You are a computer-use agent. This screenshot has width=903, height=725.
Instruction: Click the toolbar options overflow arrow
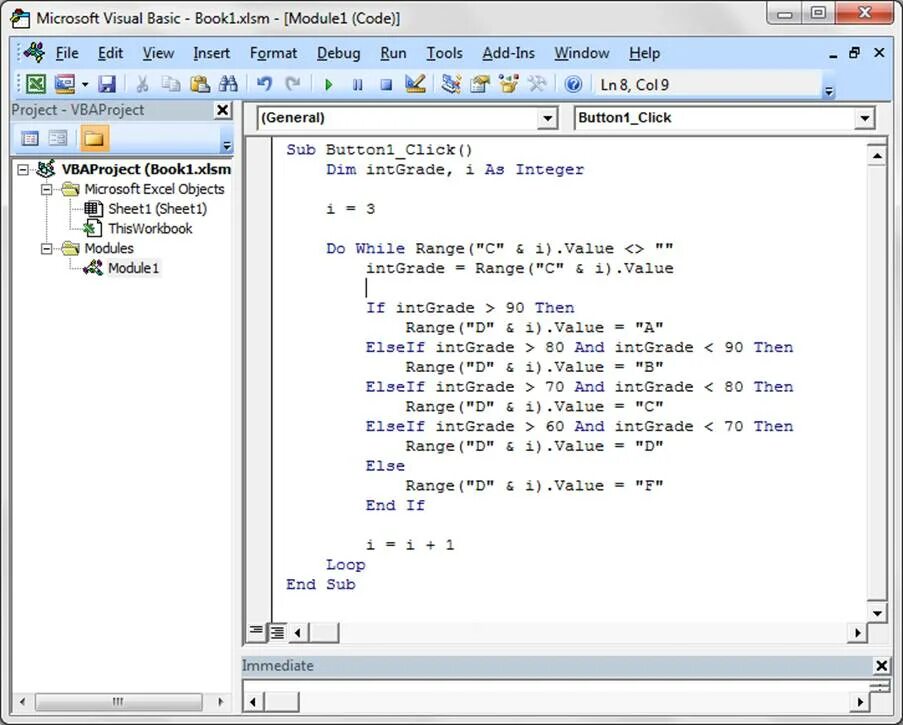pos(829,91)
